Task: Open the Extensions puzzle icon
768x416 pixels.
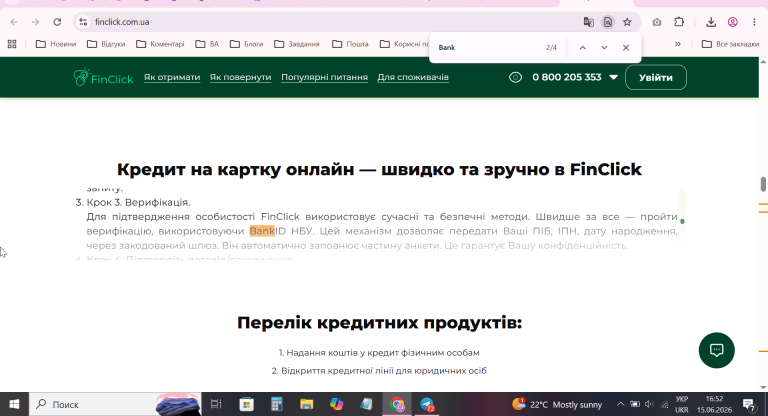Action: [679, 22]
